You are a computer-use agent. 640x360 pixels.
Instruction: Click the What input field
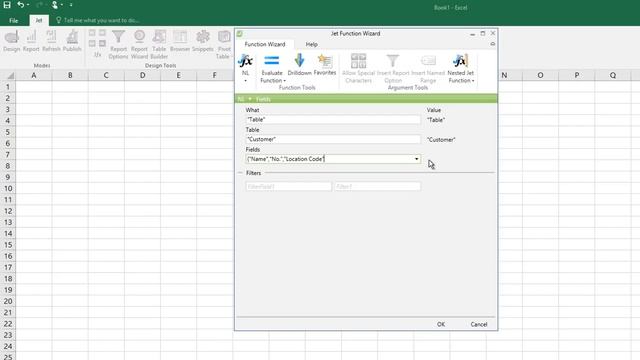pyautogui.click(x=333, y=120)
